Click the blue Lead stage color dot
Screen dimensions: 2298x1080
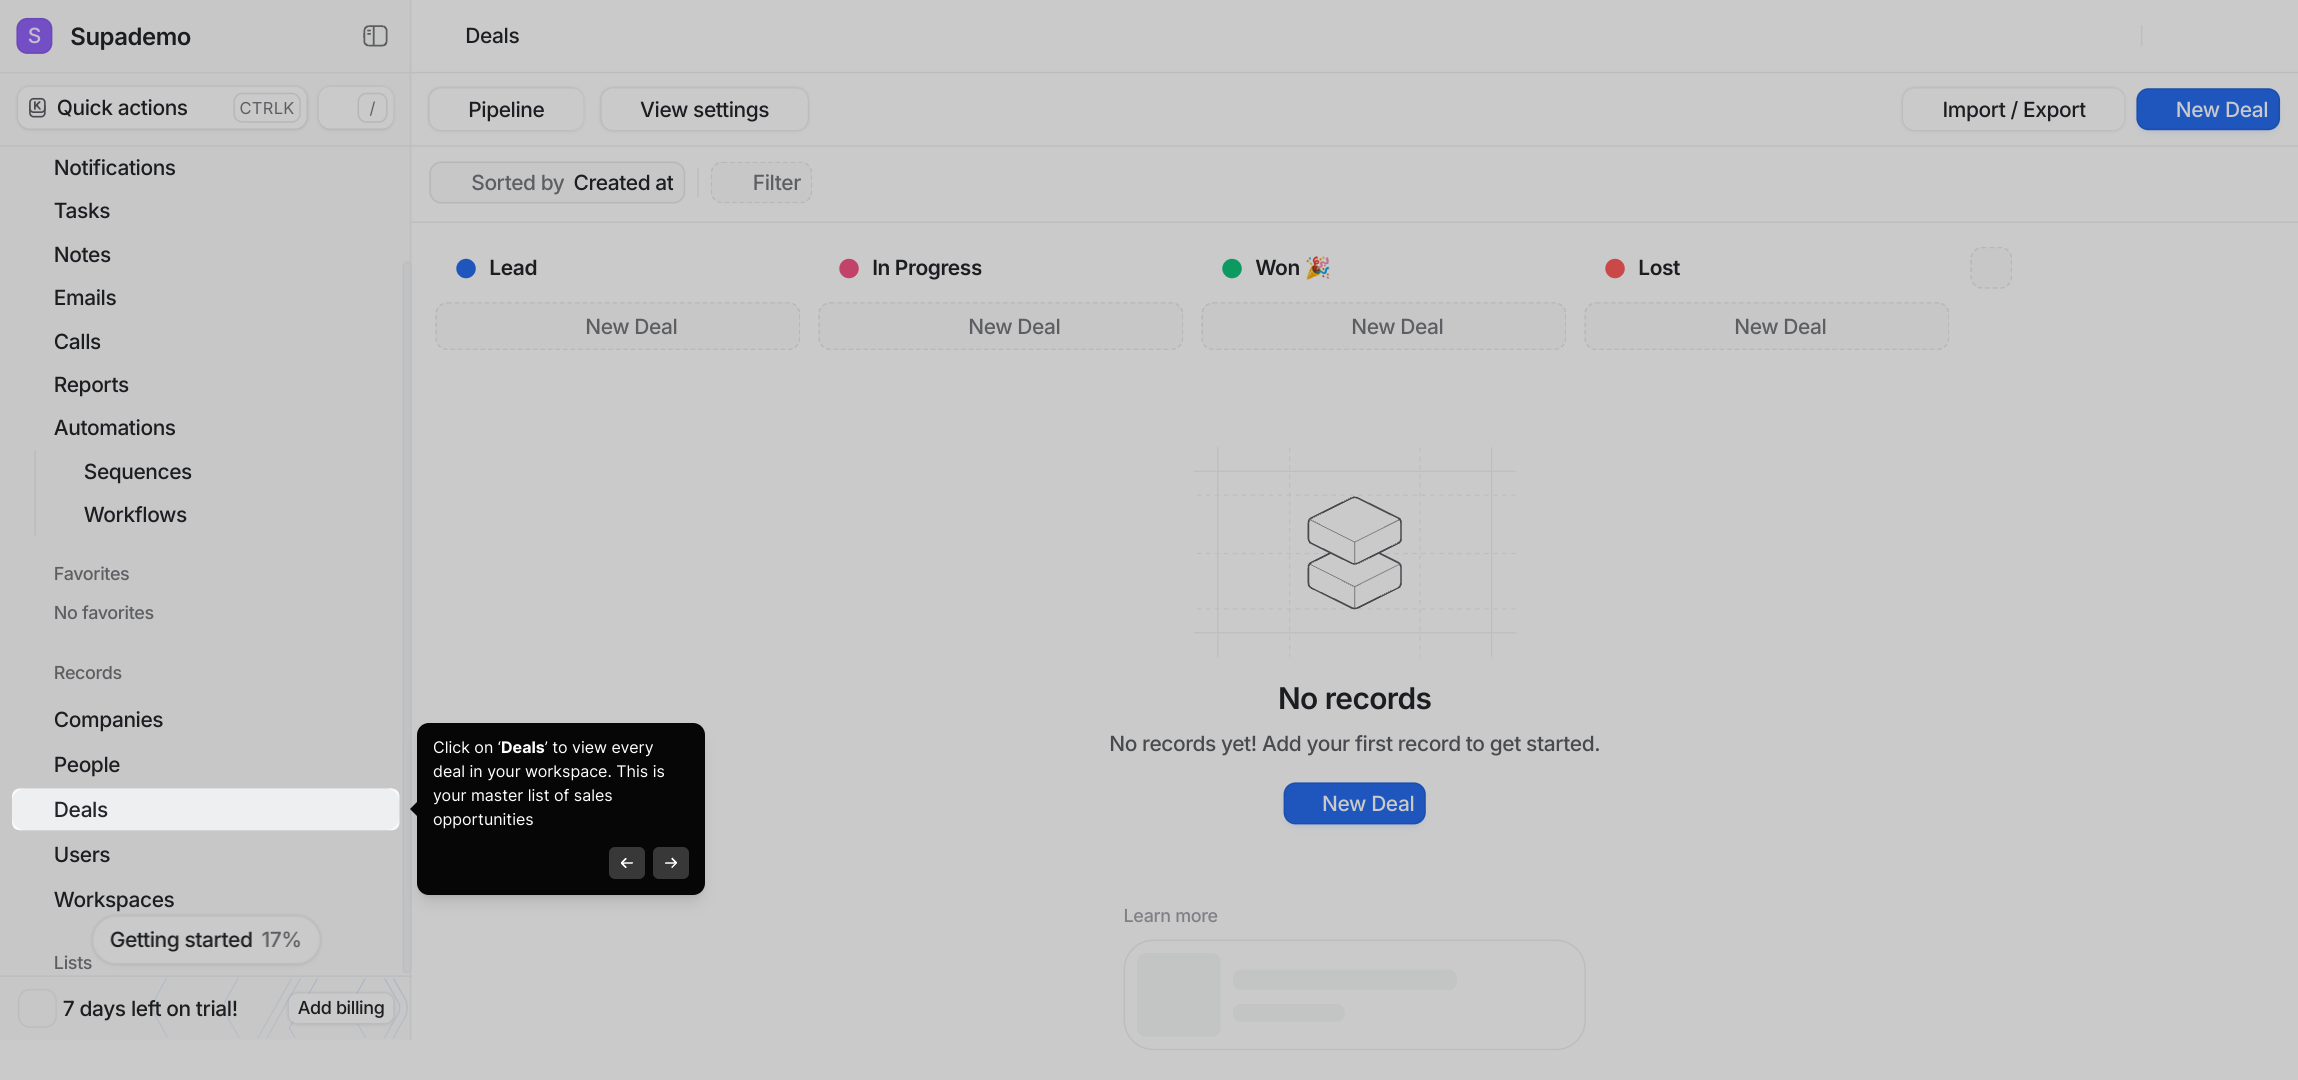pyautogui.click(x=466, y=268)
